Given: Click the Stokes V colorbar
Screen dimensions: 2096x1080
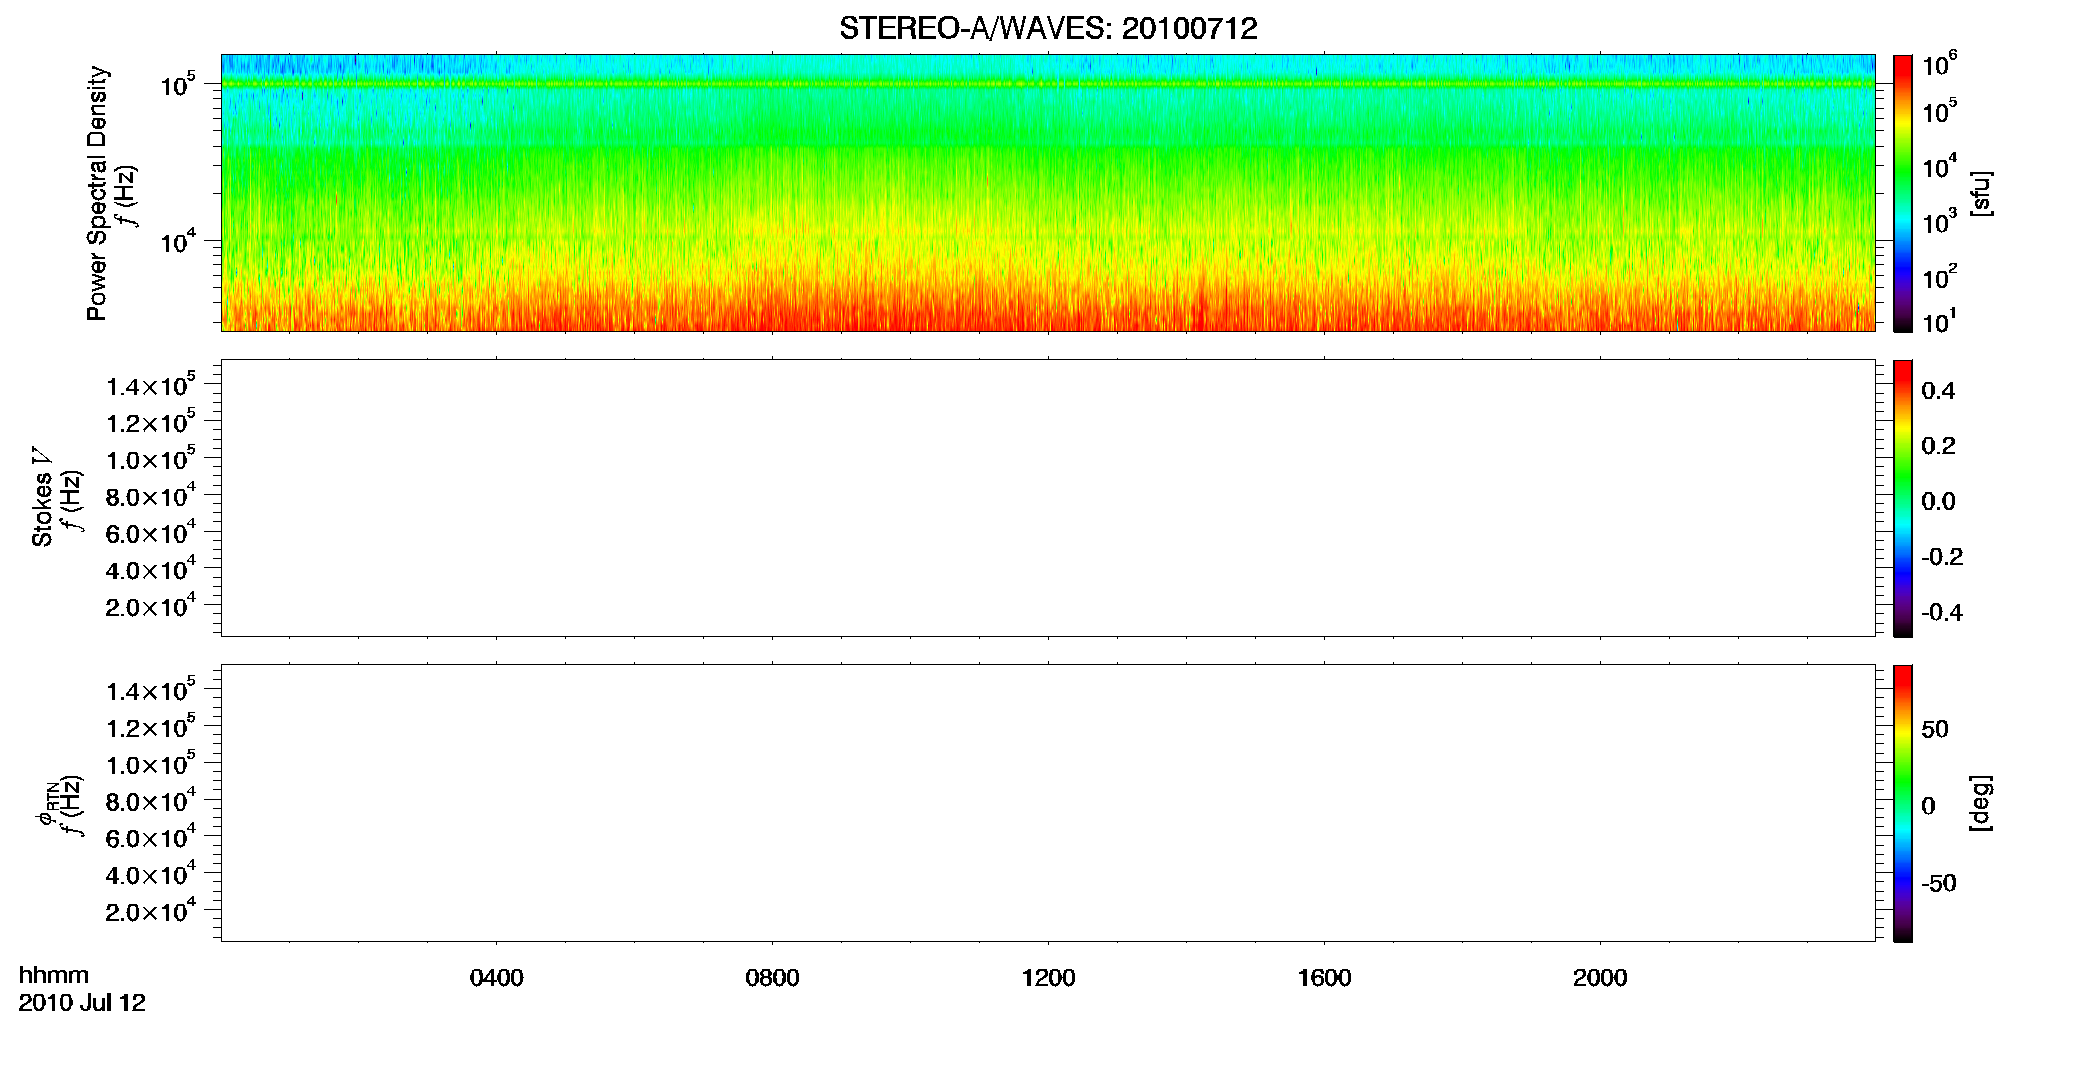Looking at the screenshot, I should 1903,498.
